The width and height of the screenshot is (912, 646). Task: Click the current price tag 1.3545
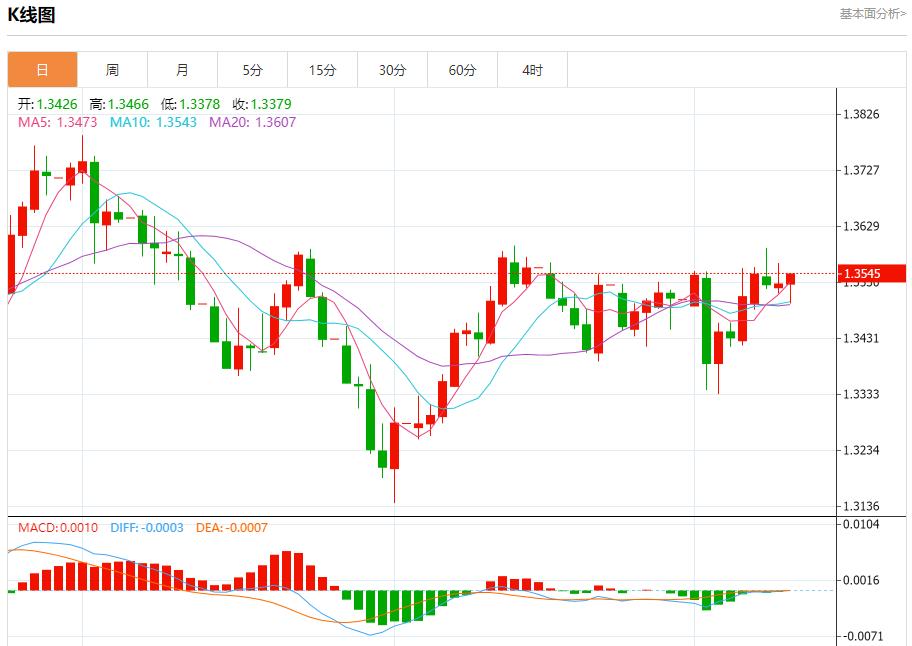tap(864, 271)
